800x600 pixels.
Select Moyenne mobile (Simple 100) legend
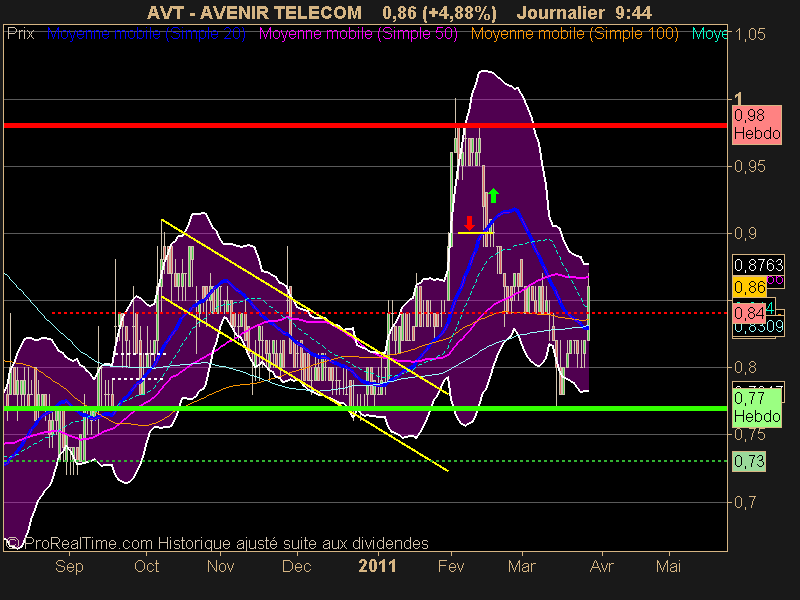[x=574, y=34]
